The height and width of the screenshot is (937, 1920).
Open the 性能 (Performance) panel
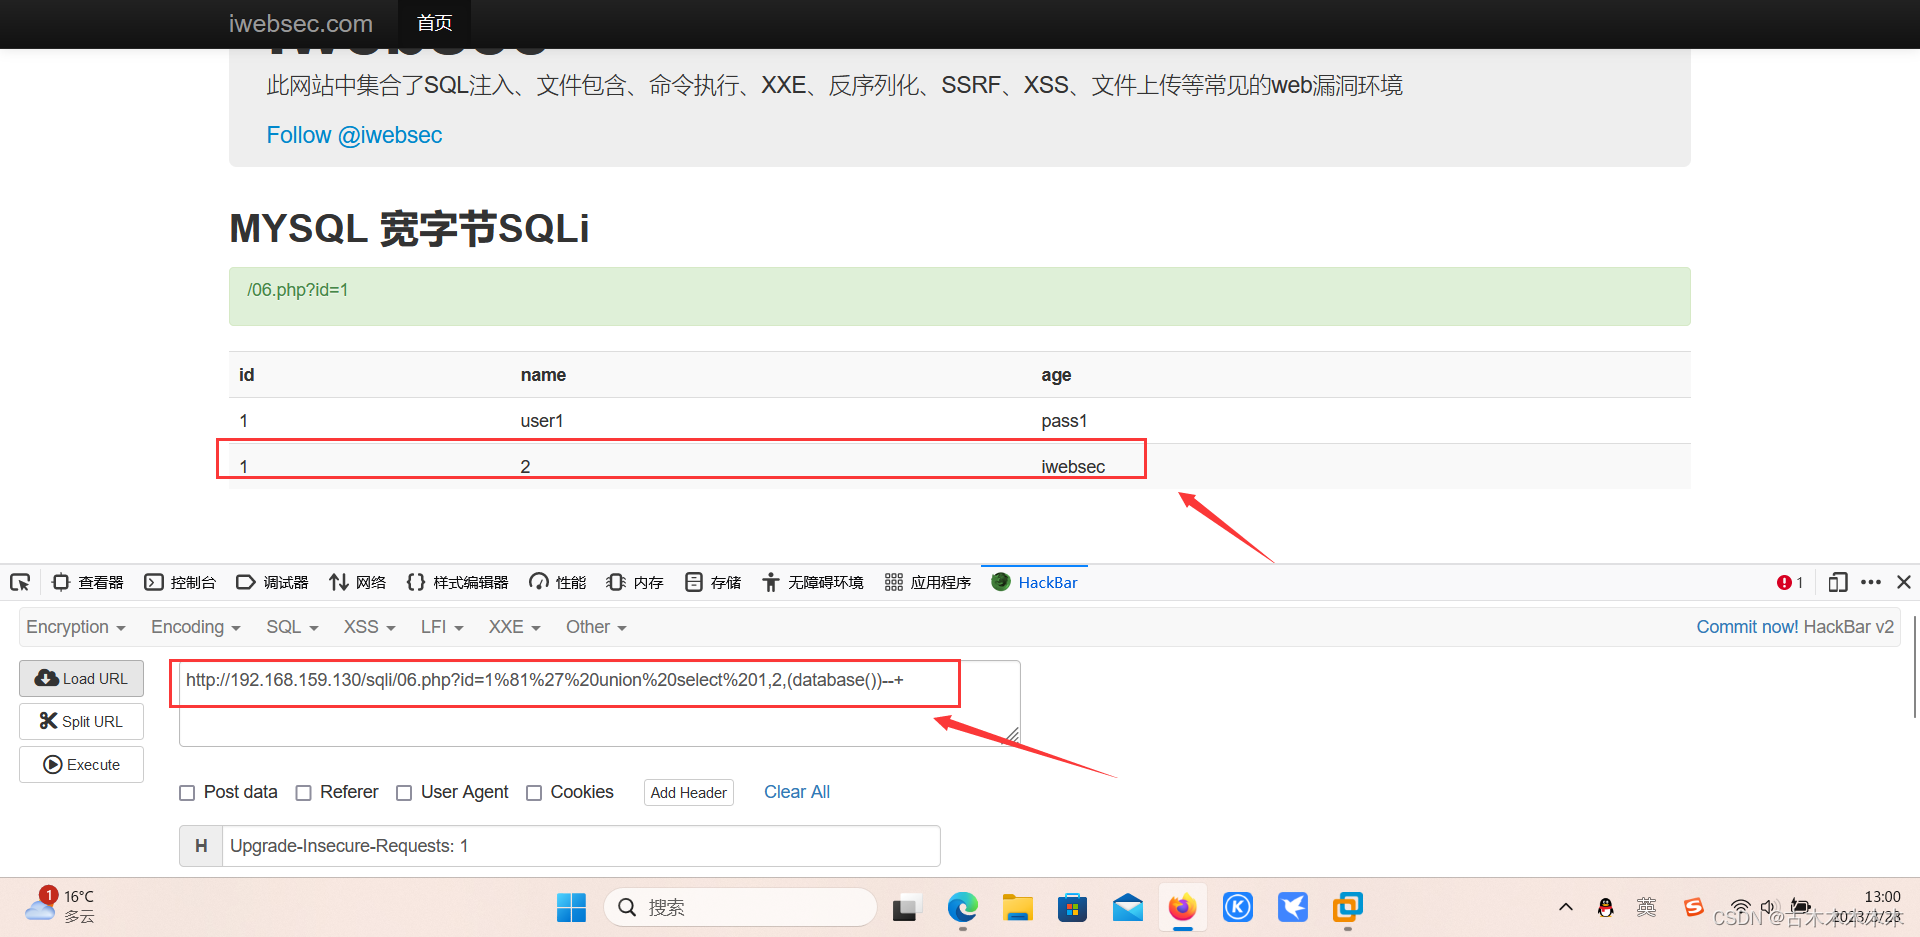pyautogui.click(x=556, y=581)
